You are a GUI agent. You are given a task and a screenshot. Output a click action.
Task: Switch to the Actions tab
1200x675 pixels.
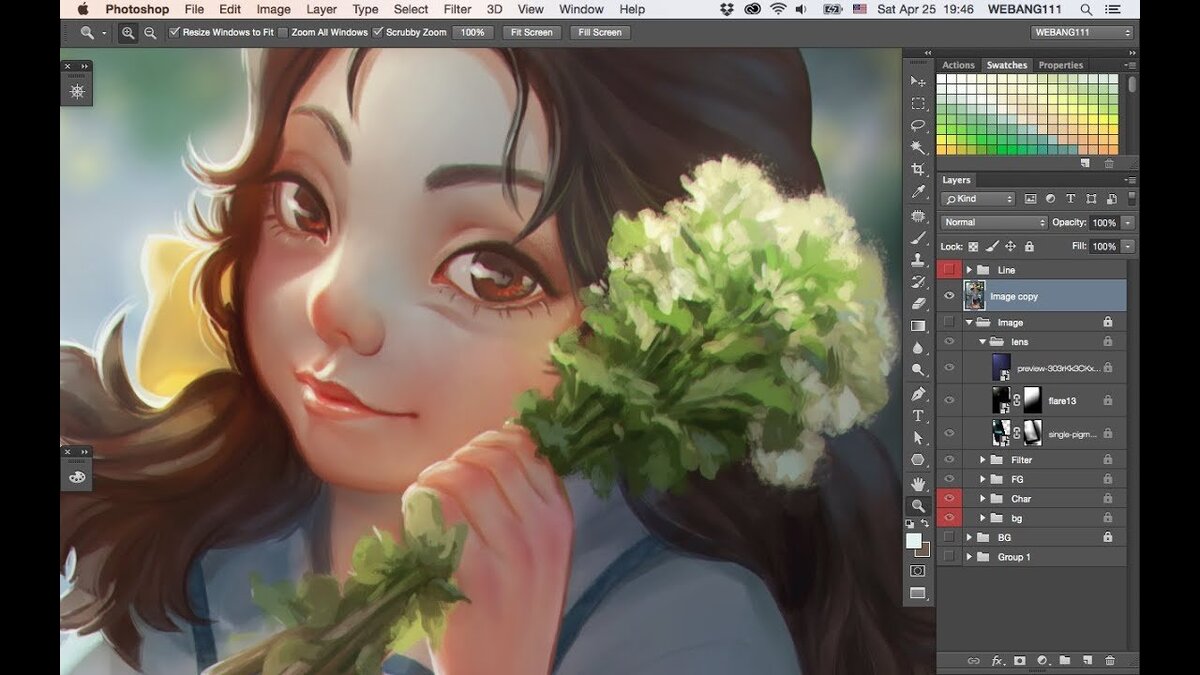958,65
